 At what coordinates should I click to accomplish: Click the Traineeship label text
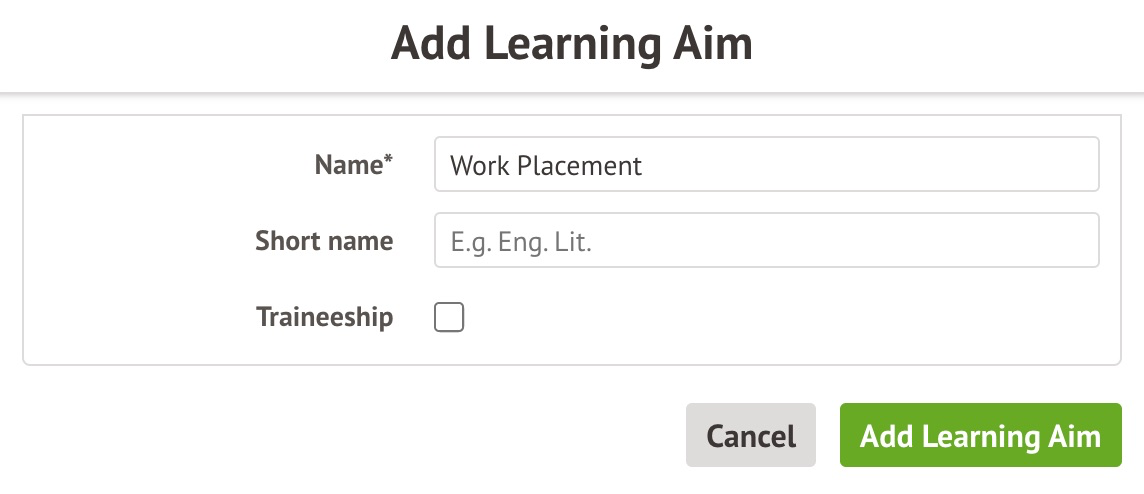click(x=324, y=318)
